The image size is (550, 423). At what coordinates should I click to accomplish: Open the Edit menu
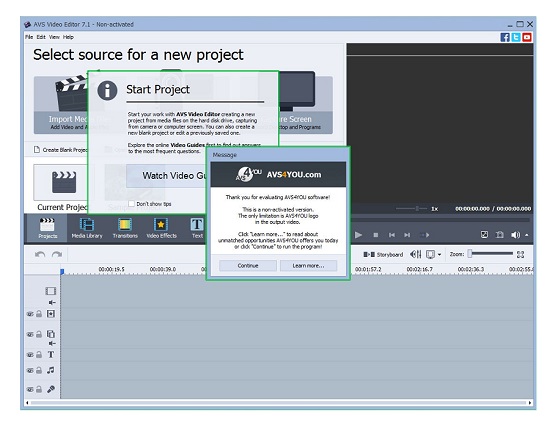[41, 37]
